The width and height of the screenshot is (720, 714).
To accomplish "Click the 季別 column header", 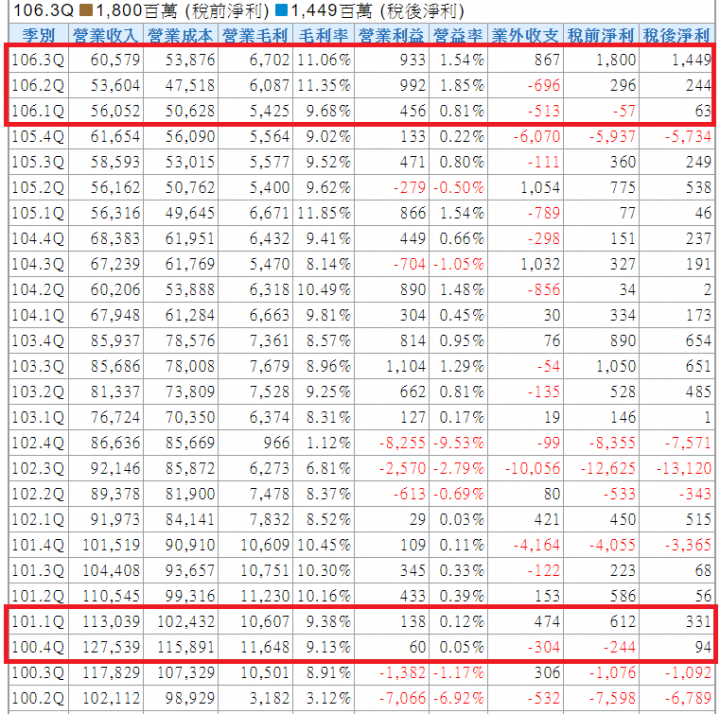I will tap(39, 35).
